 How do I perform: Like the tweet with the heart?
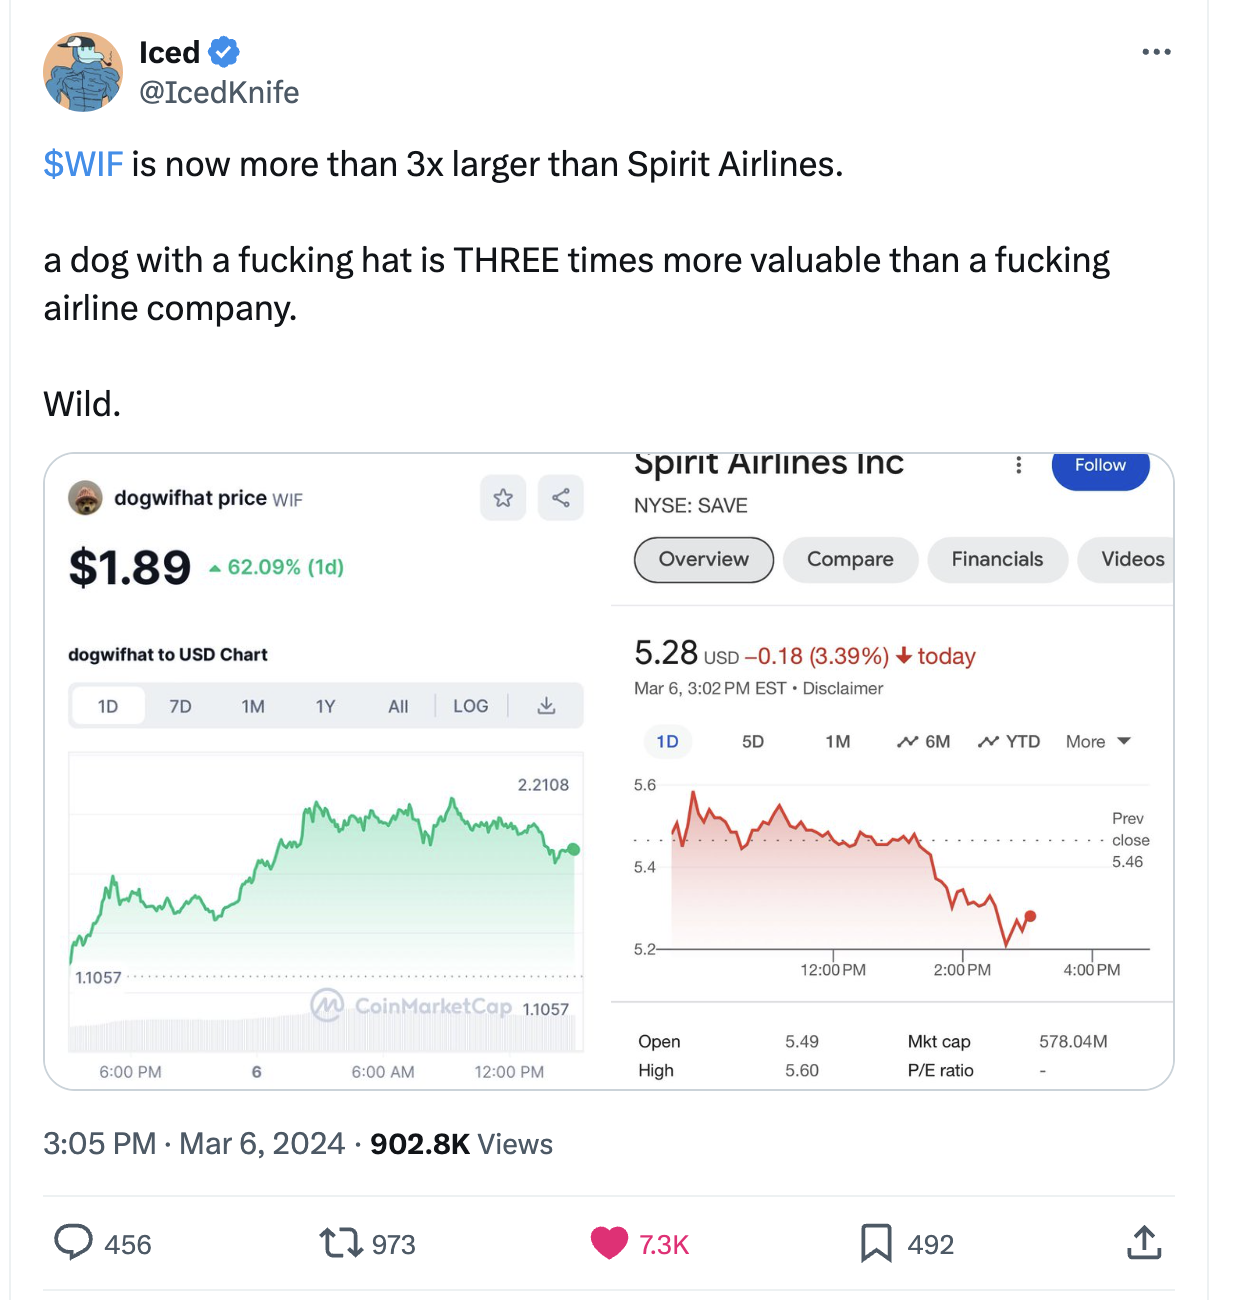coord(607,1243)
